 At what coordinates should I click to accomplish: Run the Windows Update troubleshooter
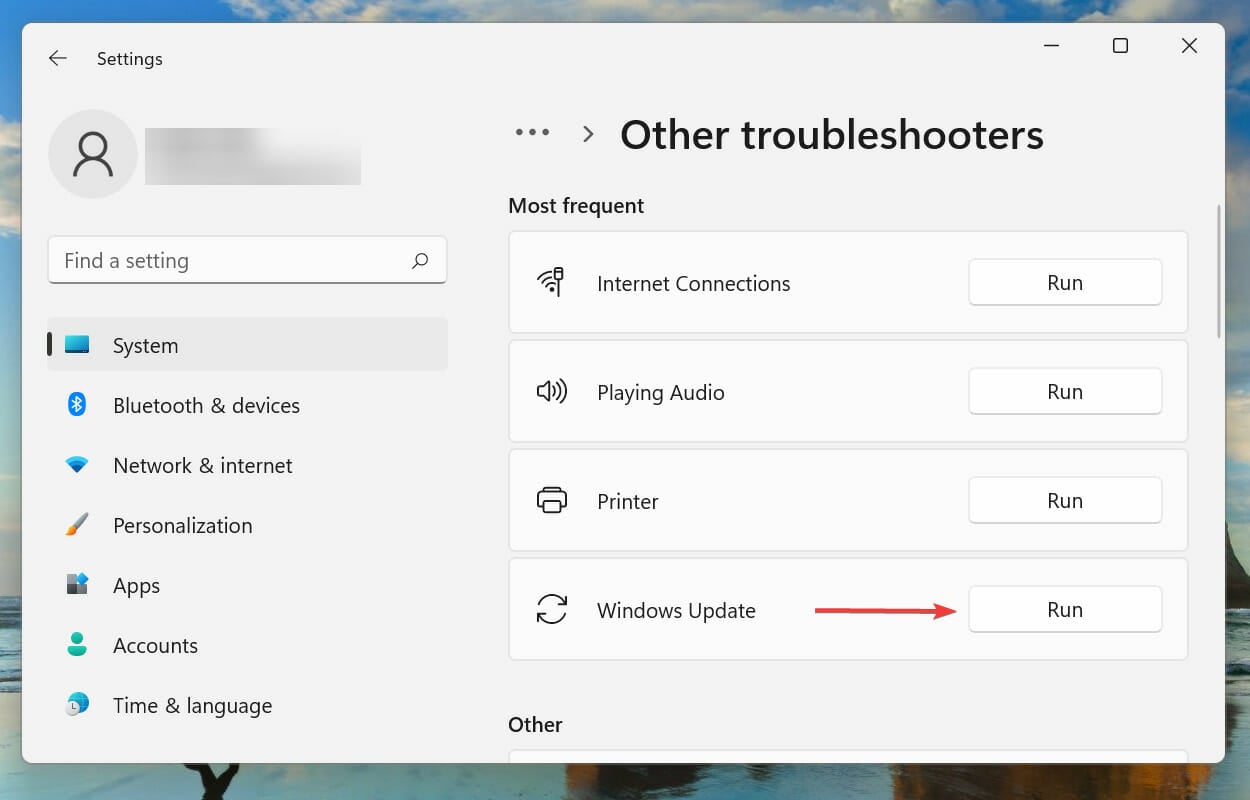coord(1065,610)
